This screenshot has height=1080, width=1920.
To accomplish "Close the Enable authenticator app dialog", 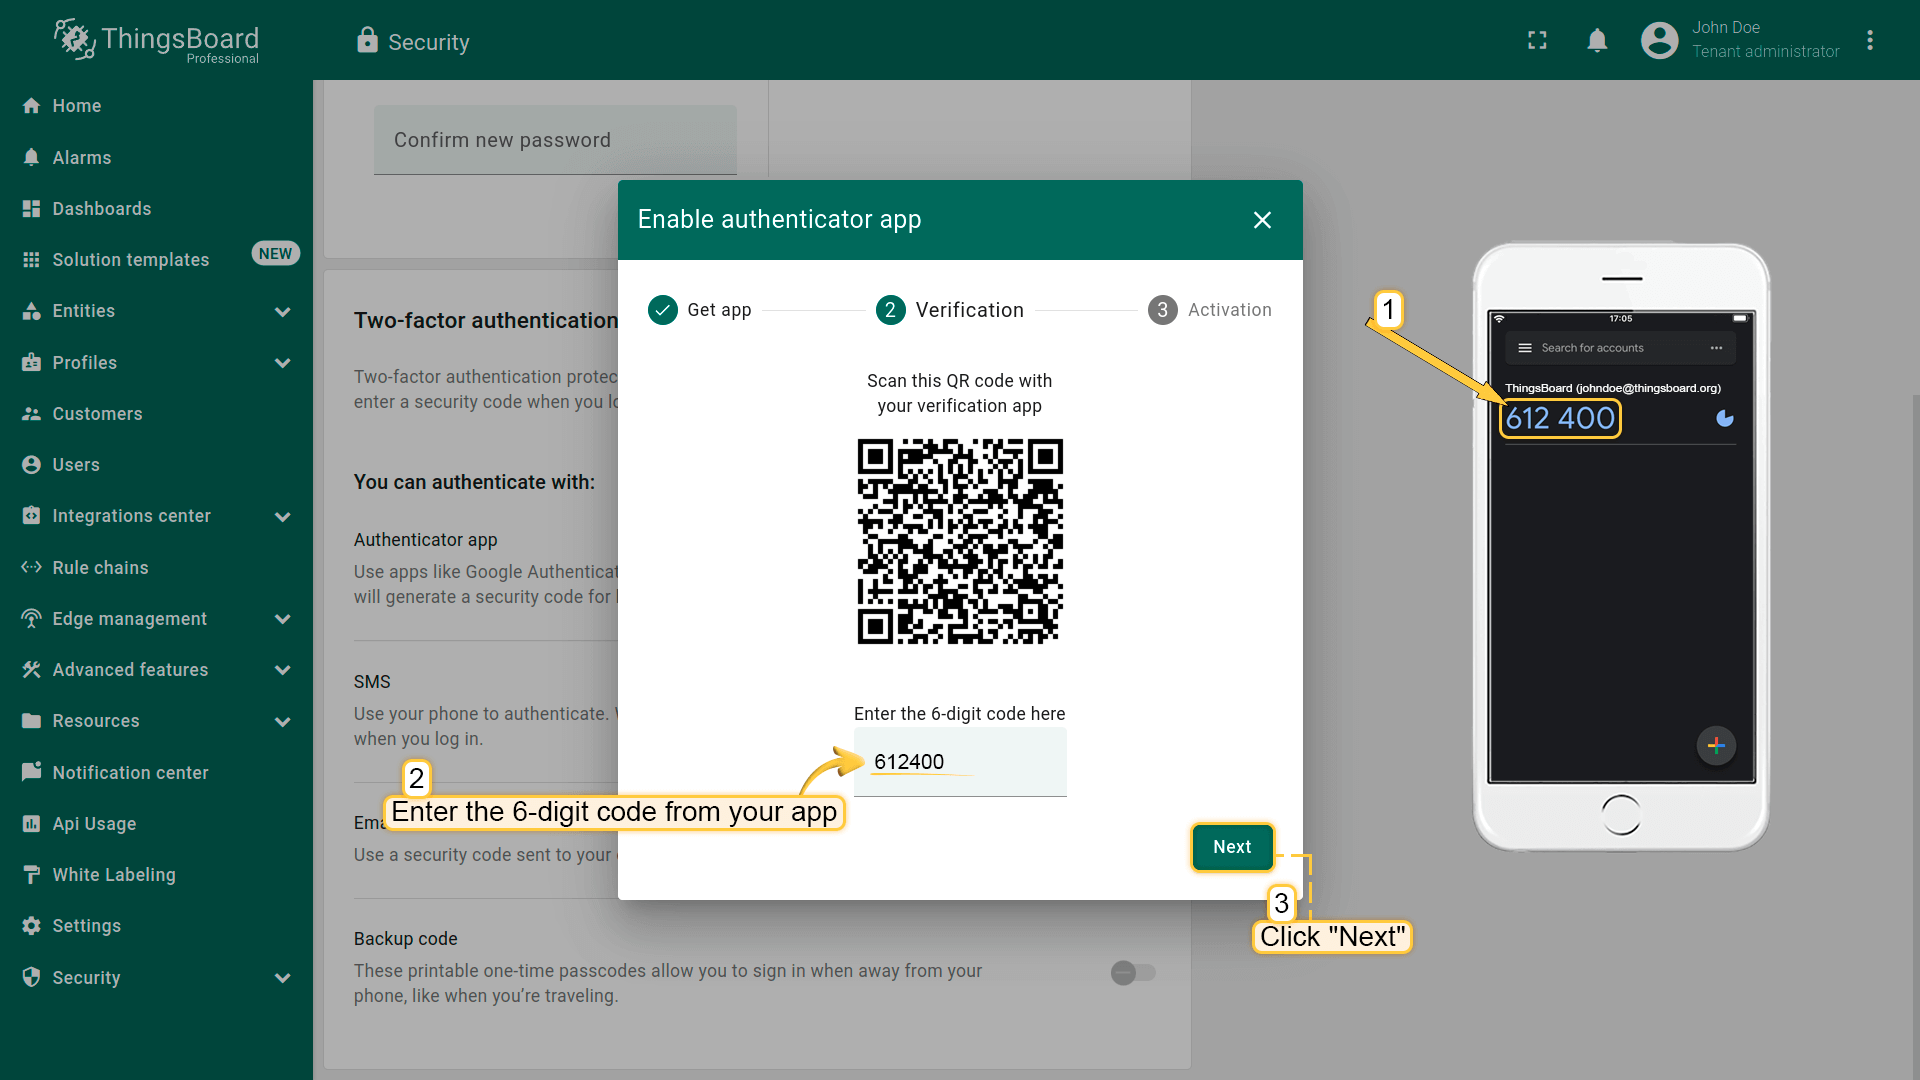I will click(x=1262, y=220).
